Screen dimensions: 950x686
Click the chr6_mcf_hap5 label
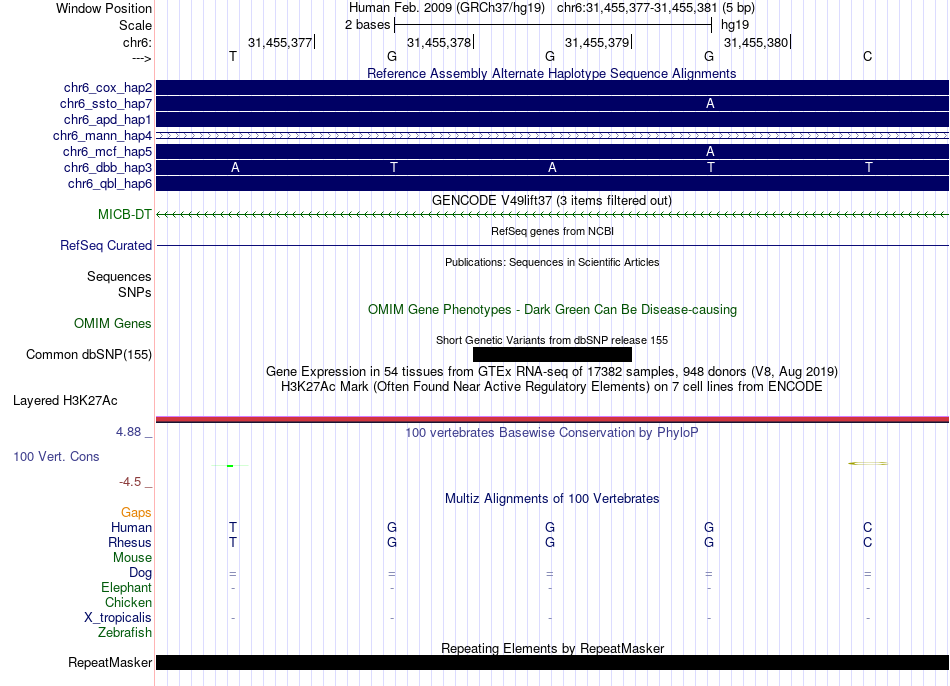click(107, 152)
